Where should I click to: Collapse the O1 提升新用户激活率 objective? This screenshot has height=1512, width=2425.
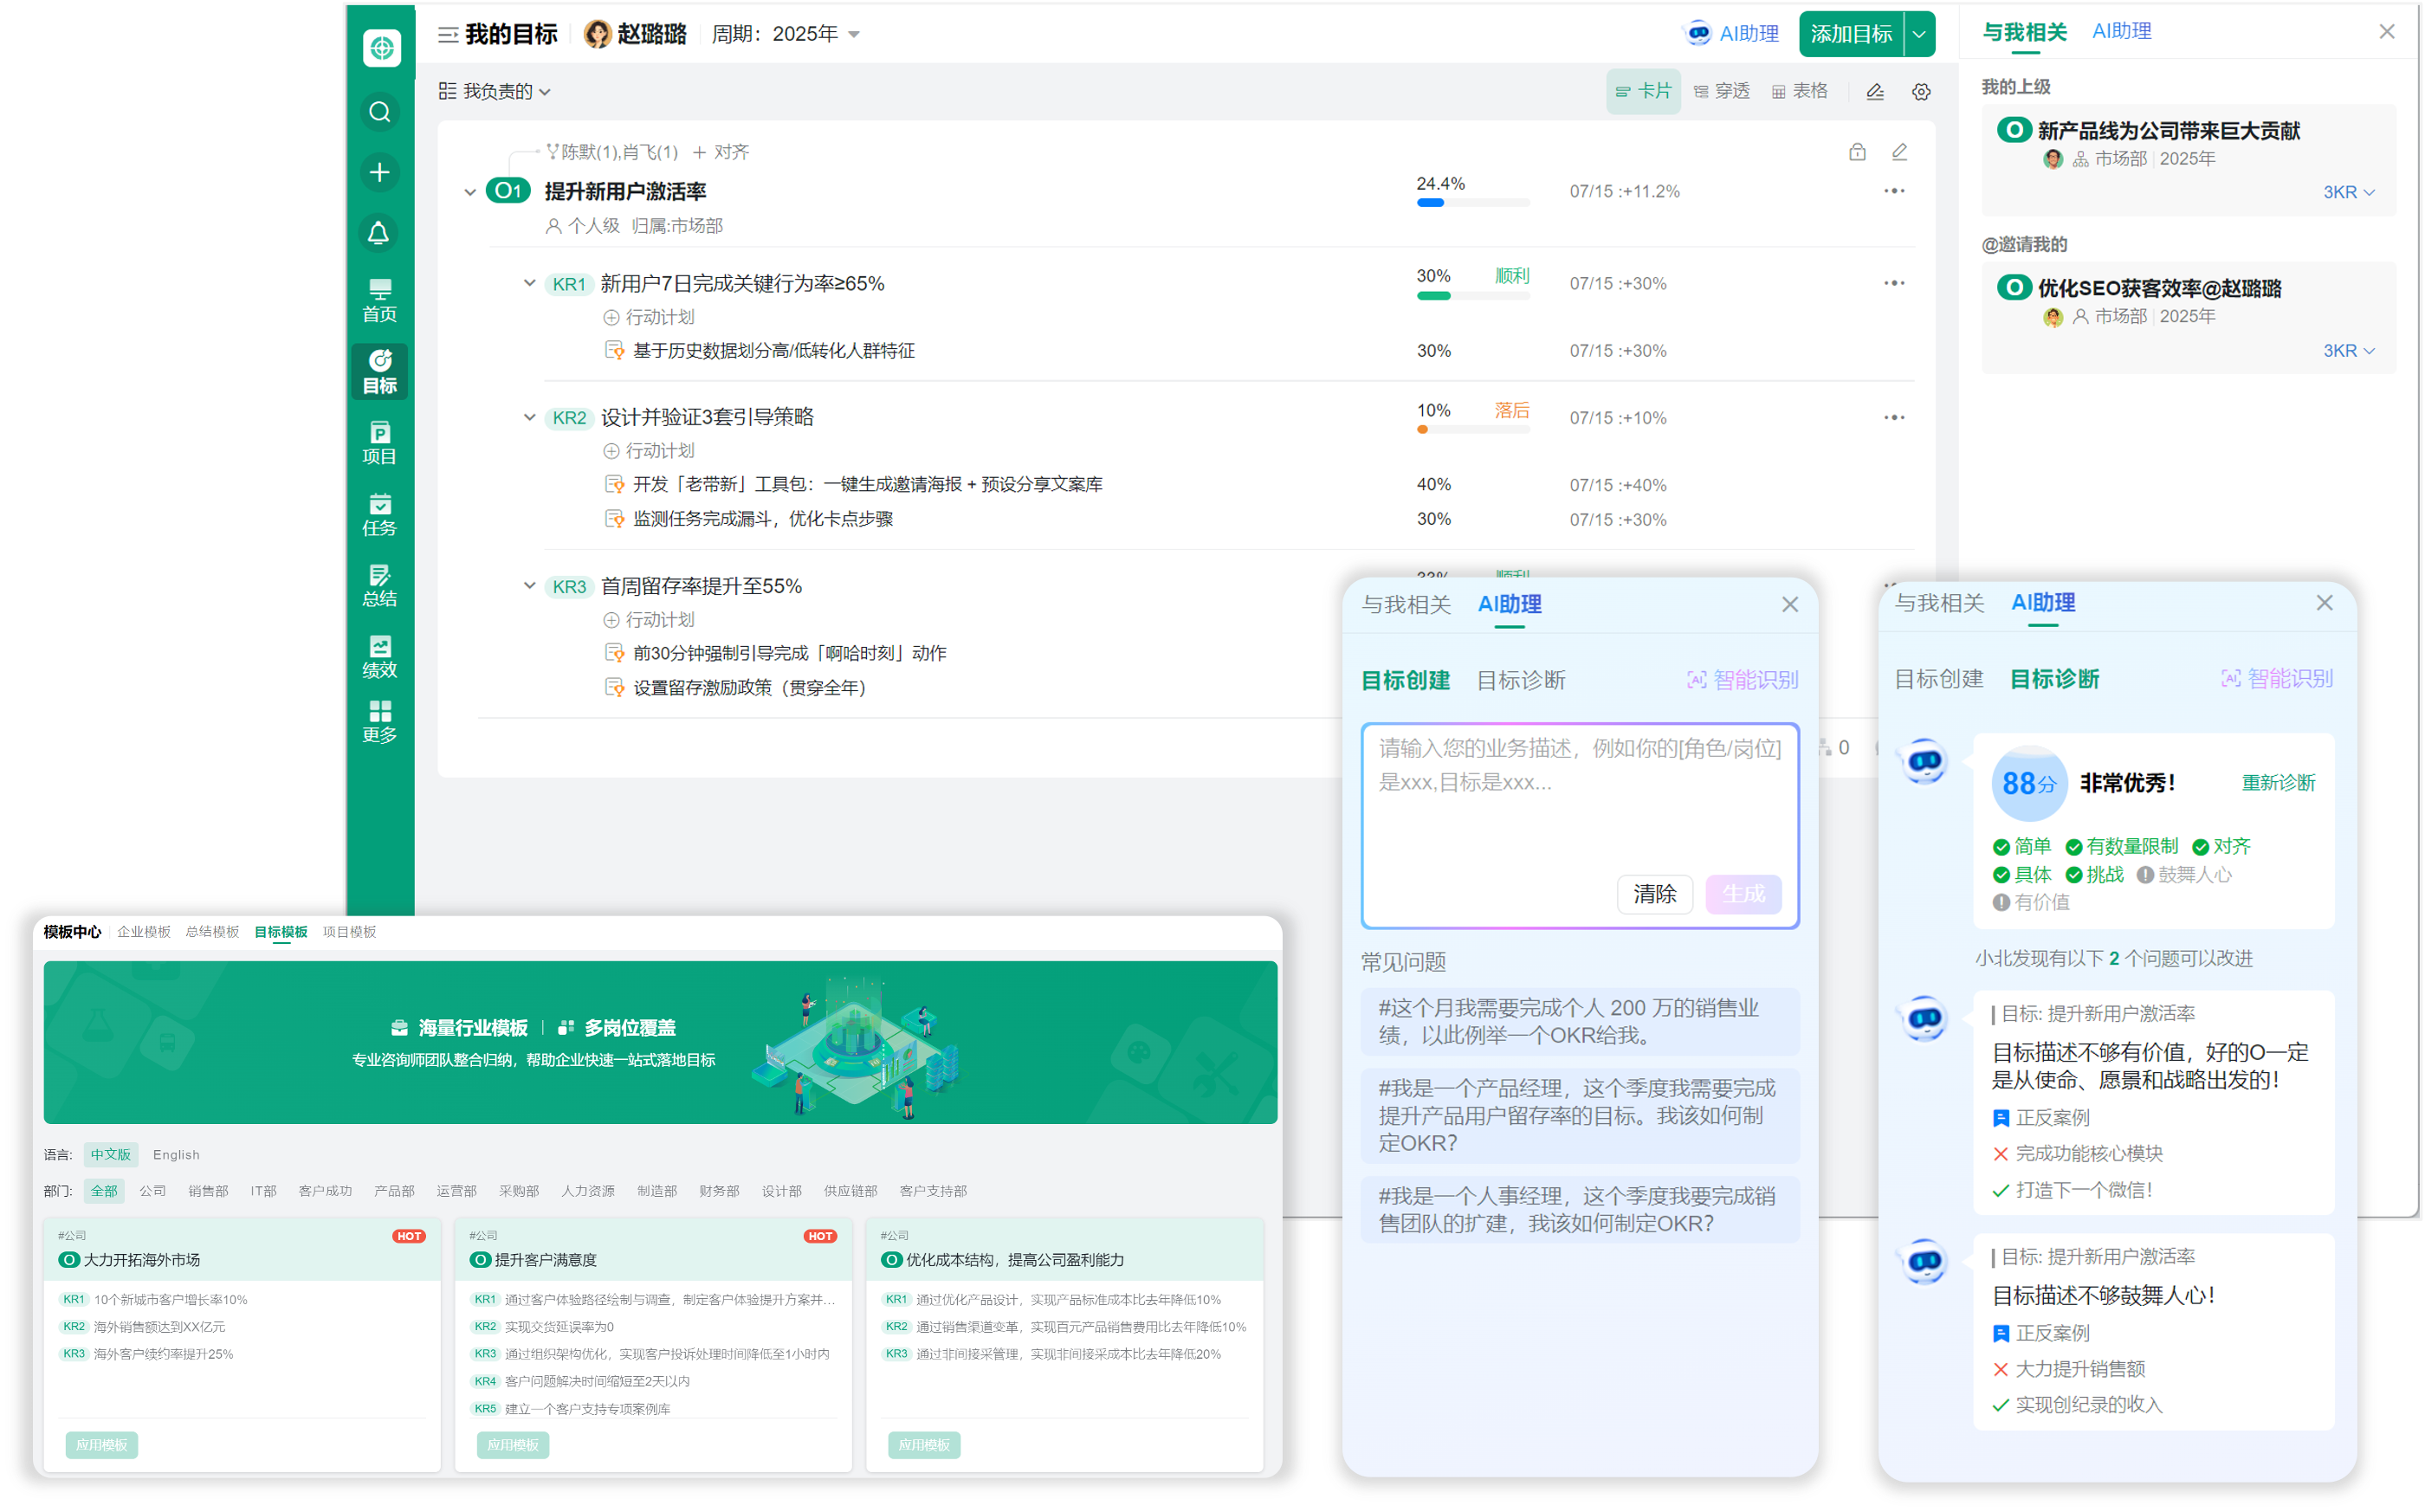470,192
